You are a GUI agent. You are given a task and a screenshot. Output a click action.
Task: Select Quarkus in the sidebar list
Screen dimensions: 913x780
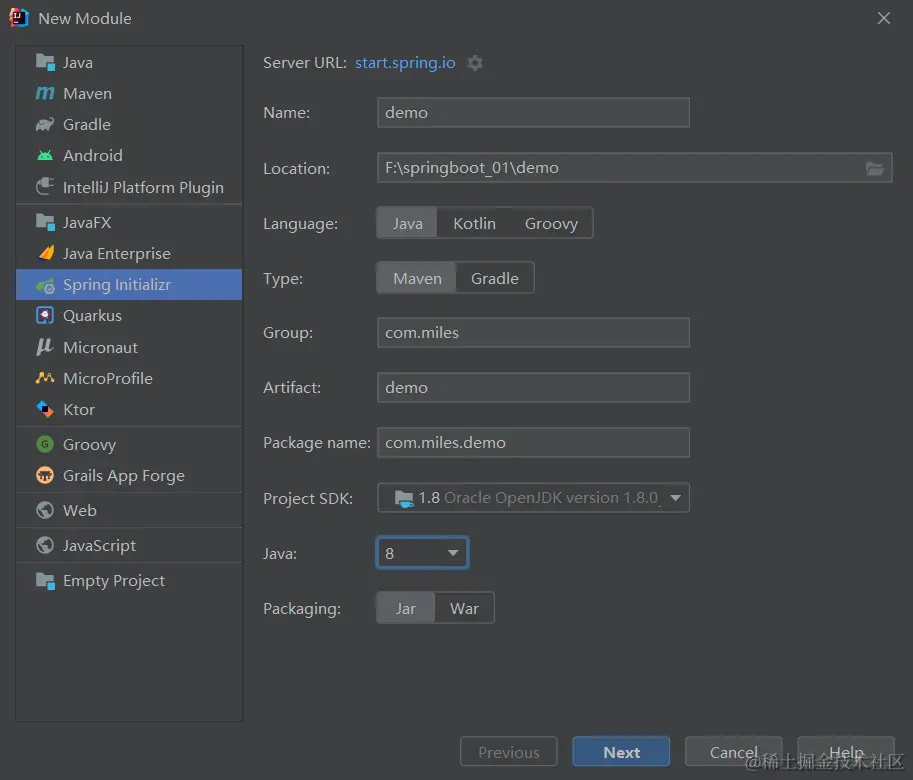129,315
